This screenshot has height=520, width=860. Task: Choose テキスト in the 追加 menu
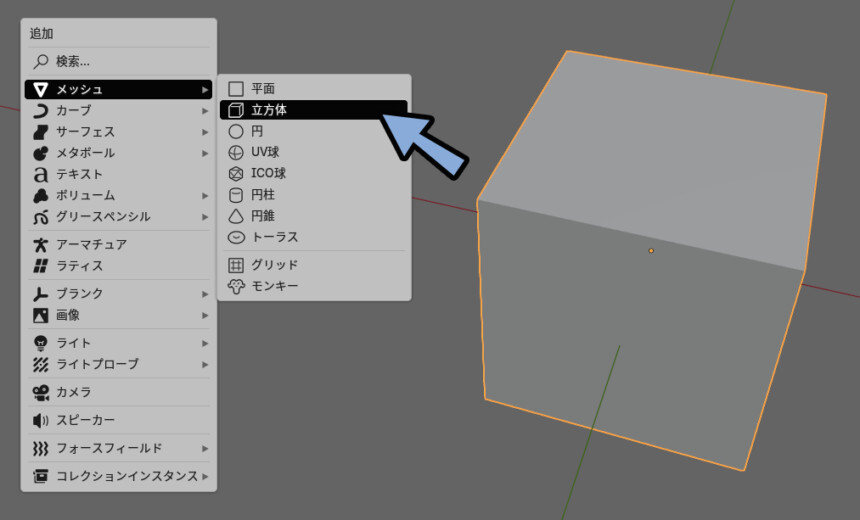[118, 174]
